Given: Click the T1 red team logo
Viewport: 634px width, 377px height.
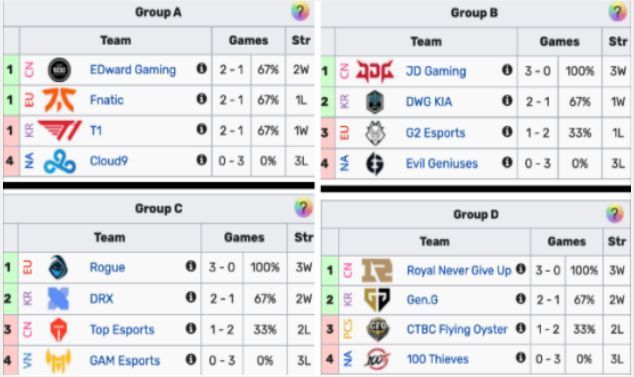Looking at the screenshot, I should pyautogui.click(x=60, y=130).
